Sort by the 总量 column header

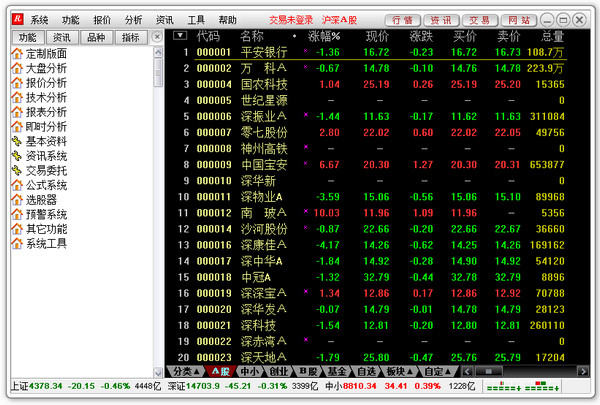coord(553,36)
